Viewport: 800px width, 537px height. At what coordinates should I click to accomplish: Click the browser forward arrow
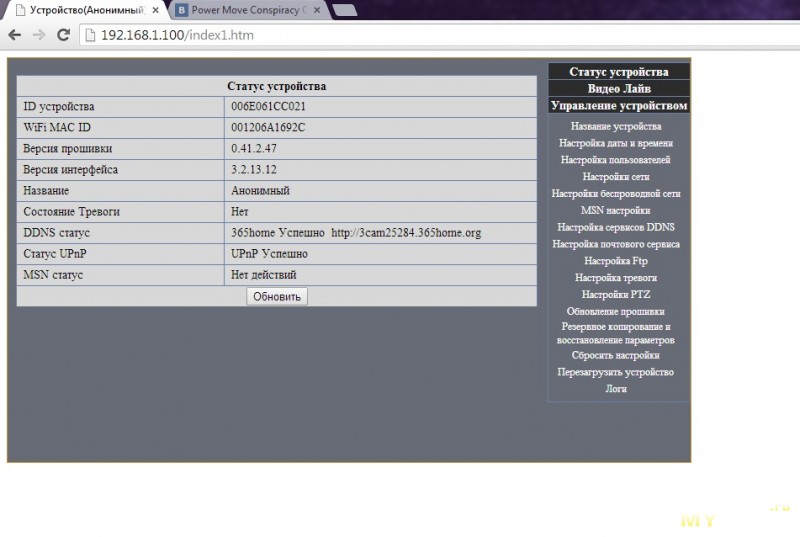coord(39,34)
